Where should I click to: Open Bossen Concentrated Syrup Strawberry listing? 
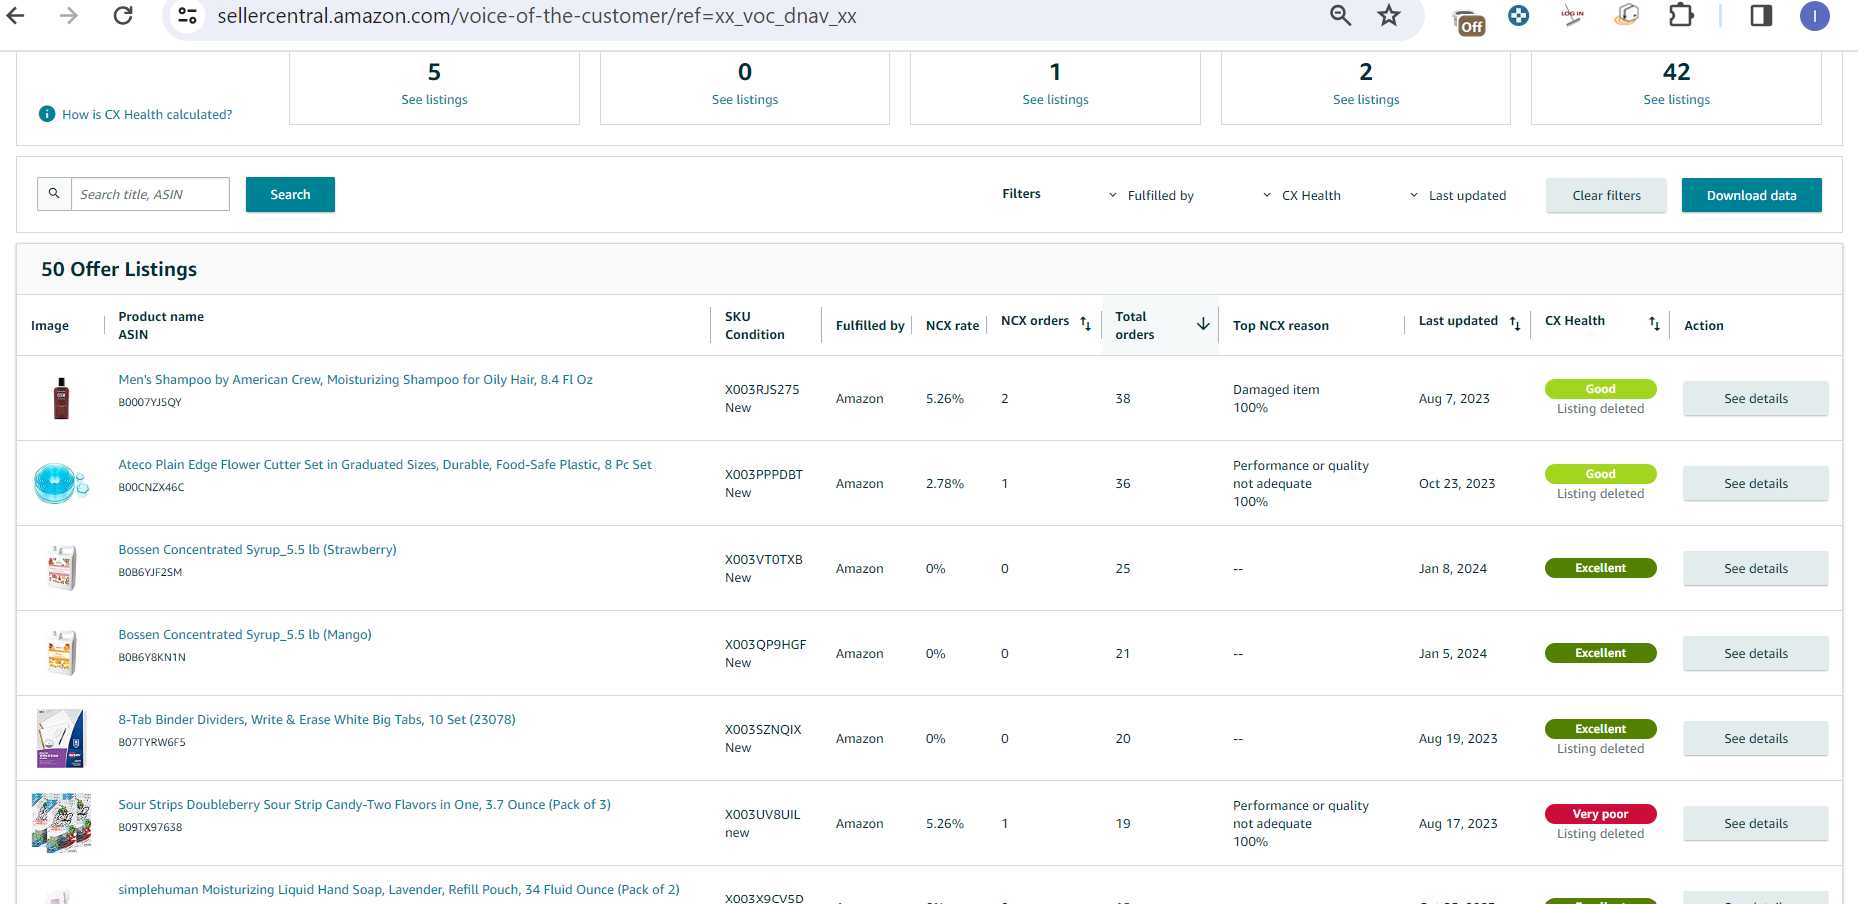(257, 549)
